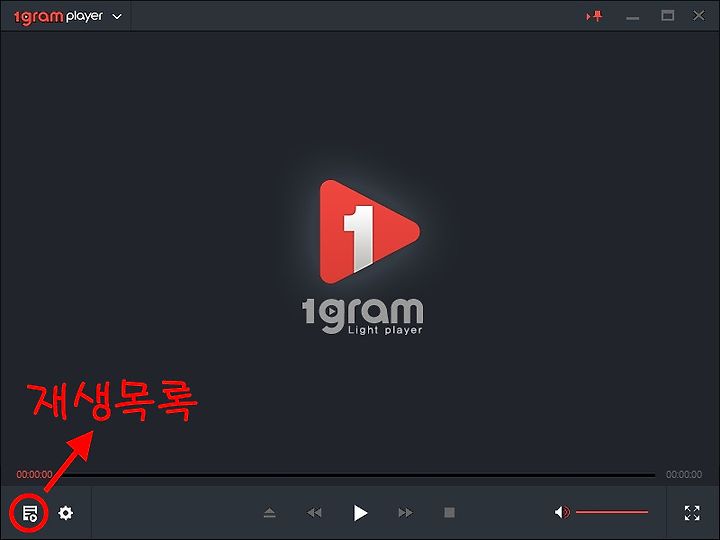Click the center 1gram Light player logo
720x540 pixels.
pyautogui.click(x=363, y=257)
